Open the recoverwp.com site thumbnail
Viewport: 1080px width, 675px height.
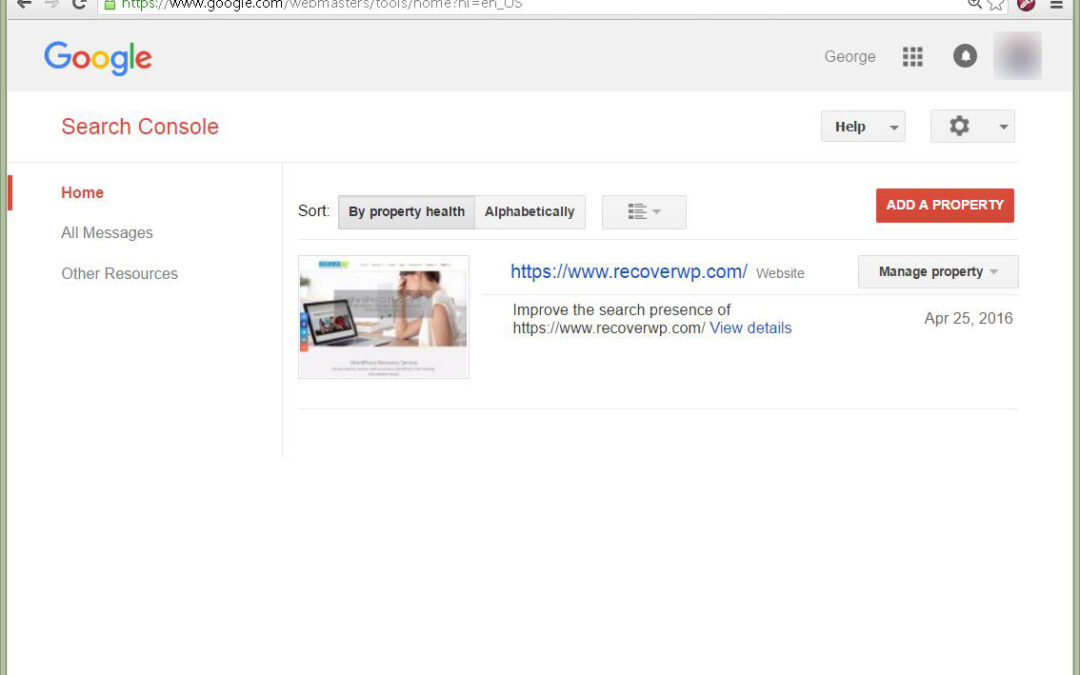click(x=384, y=317)
